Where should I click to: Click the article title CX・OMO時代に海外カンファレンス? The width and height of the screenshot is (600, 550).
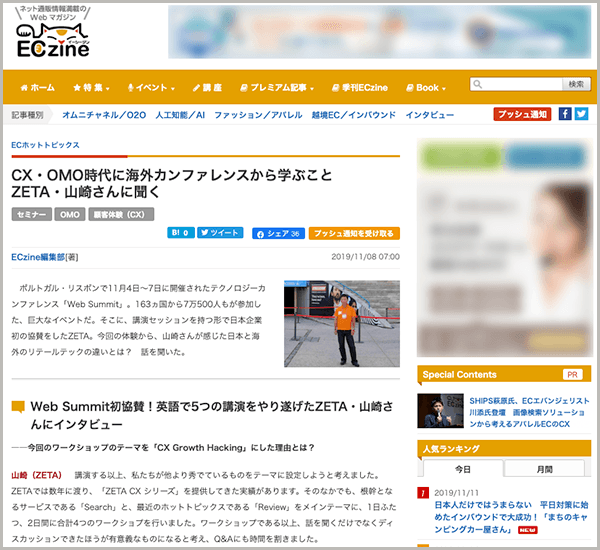pyautogui.click(x=172, y=183)
